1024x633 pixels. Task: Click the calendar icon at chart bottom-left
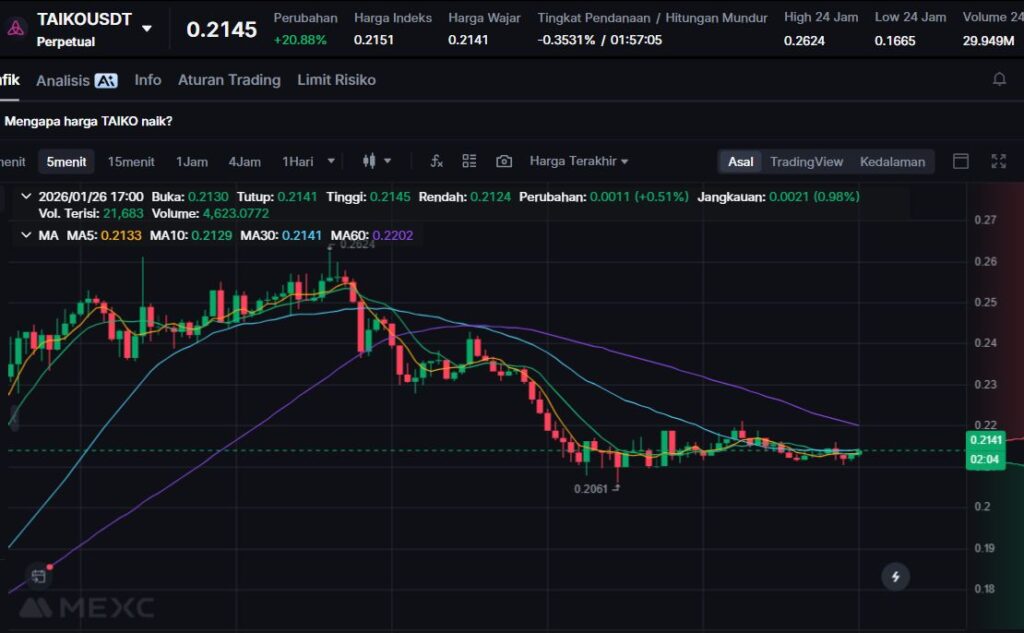pyautogui.click(x=38, y=576)
